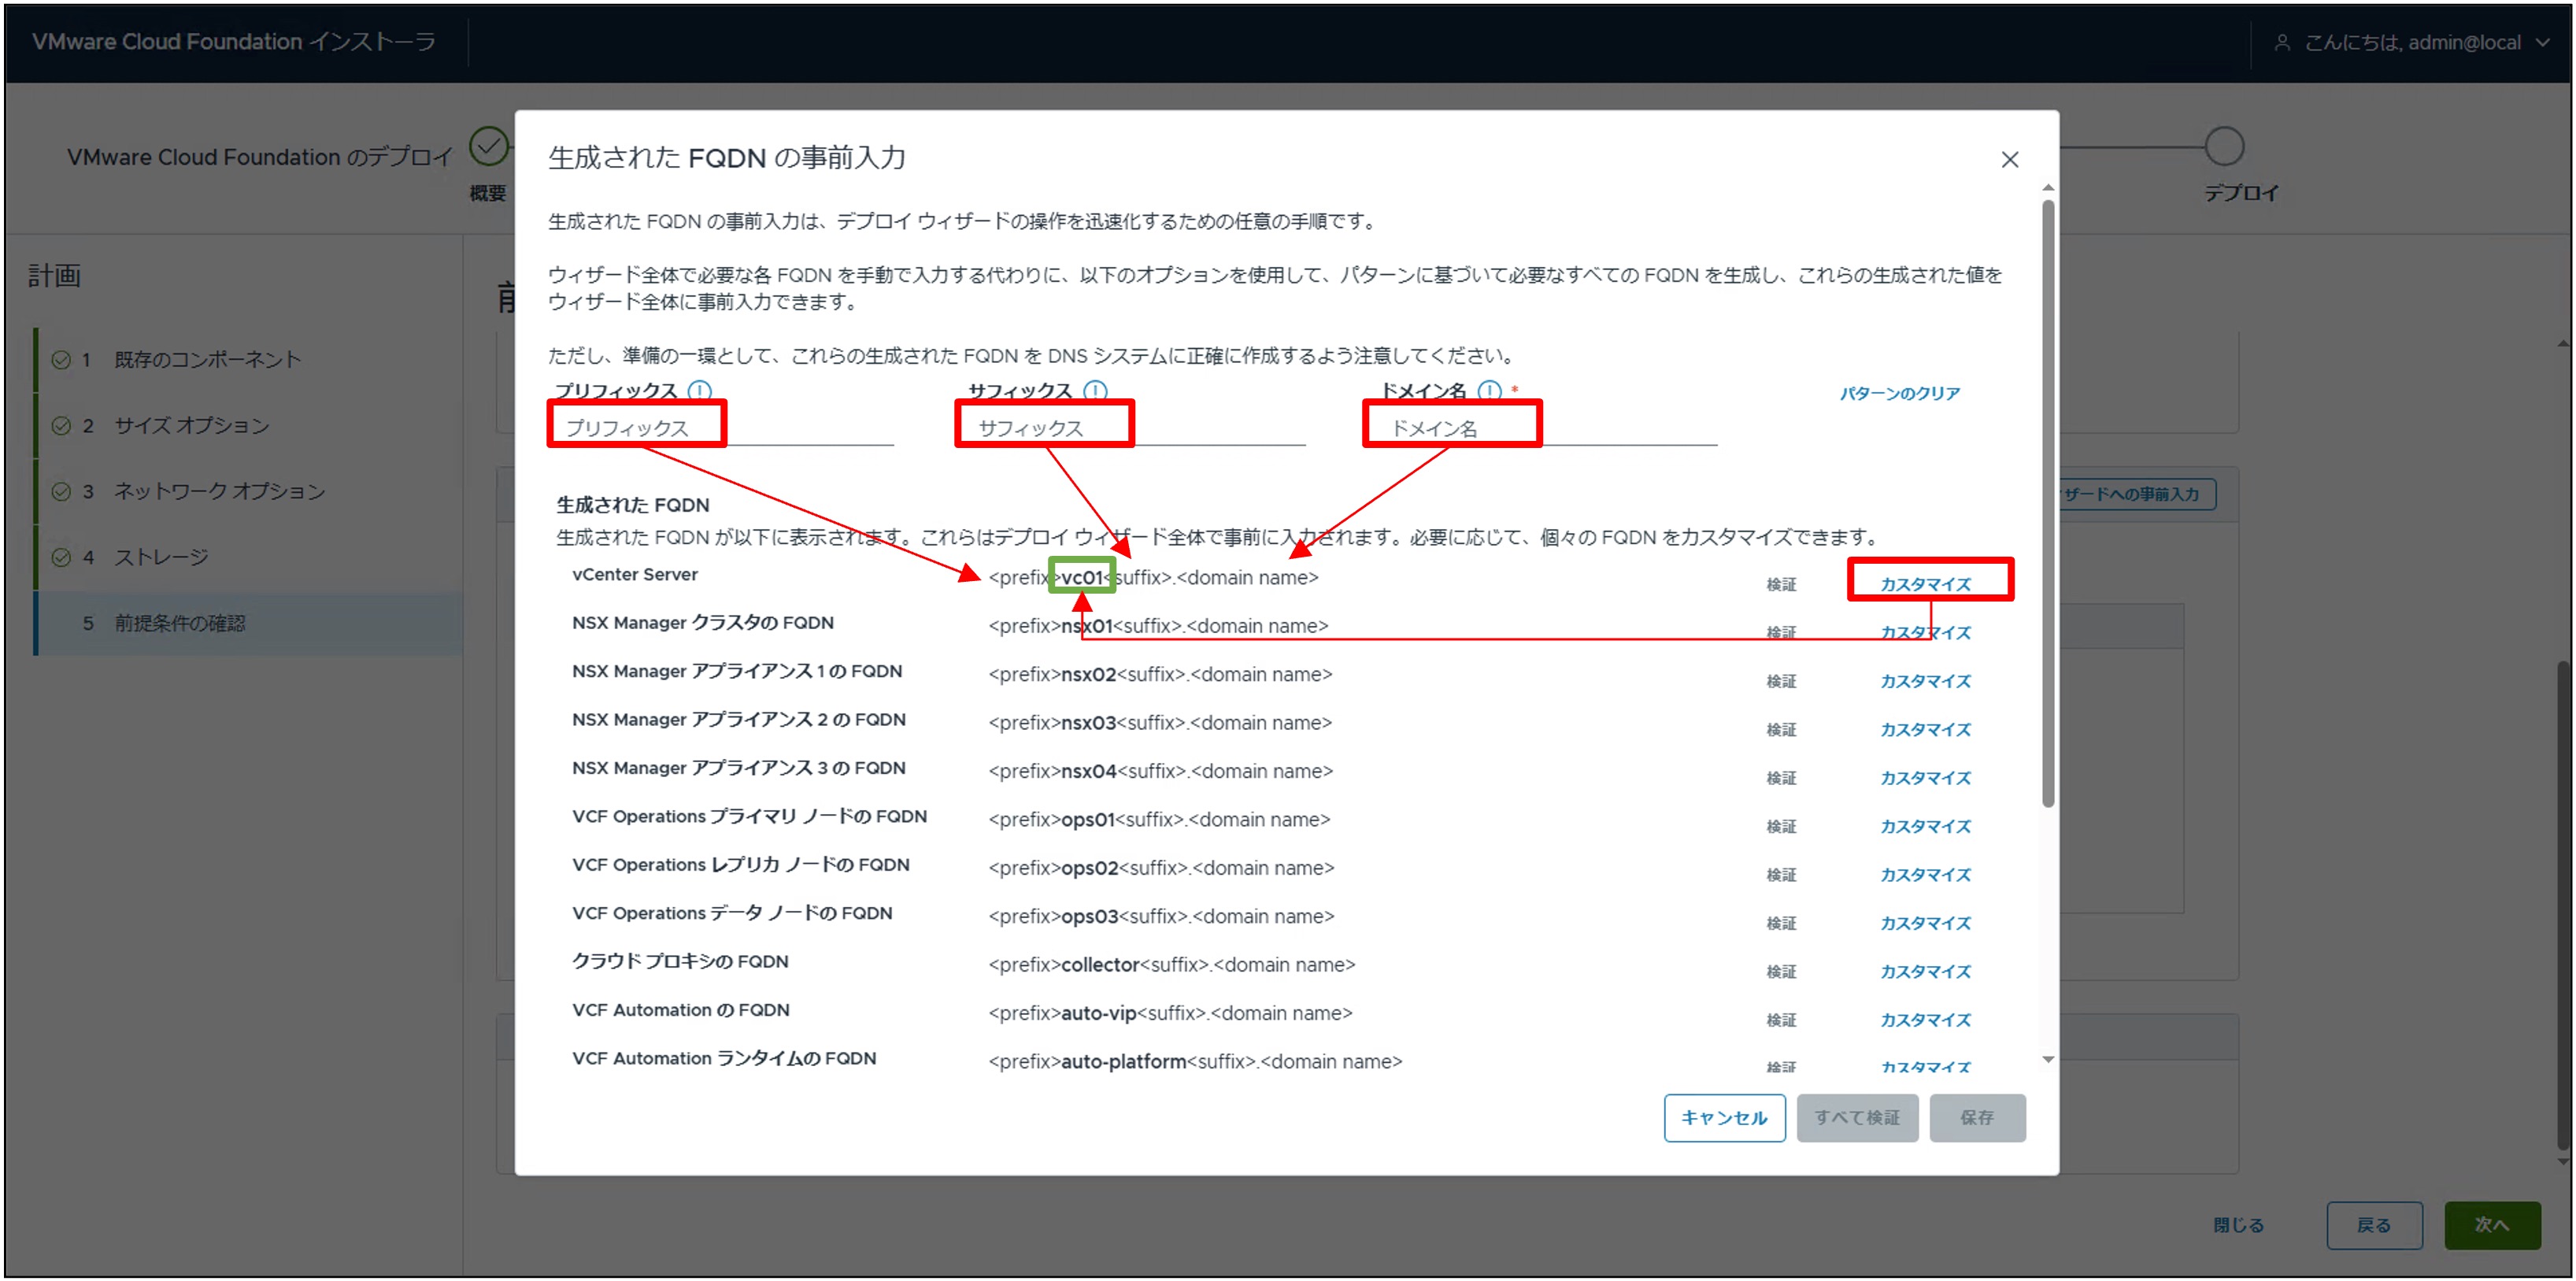
Task: Click the dialog scrollbar down arrow
Action: point(2047,1059)
